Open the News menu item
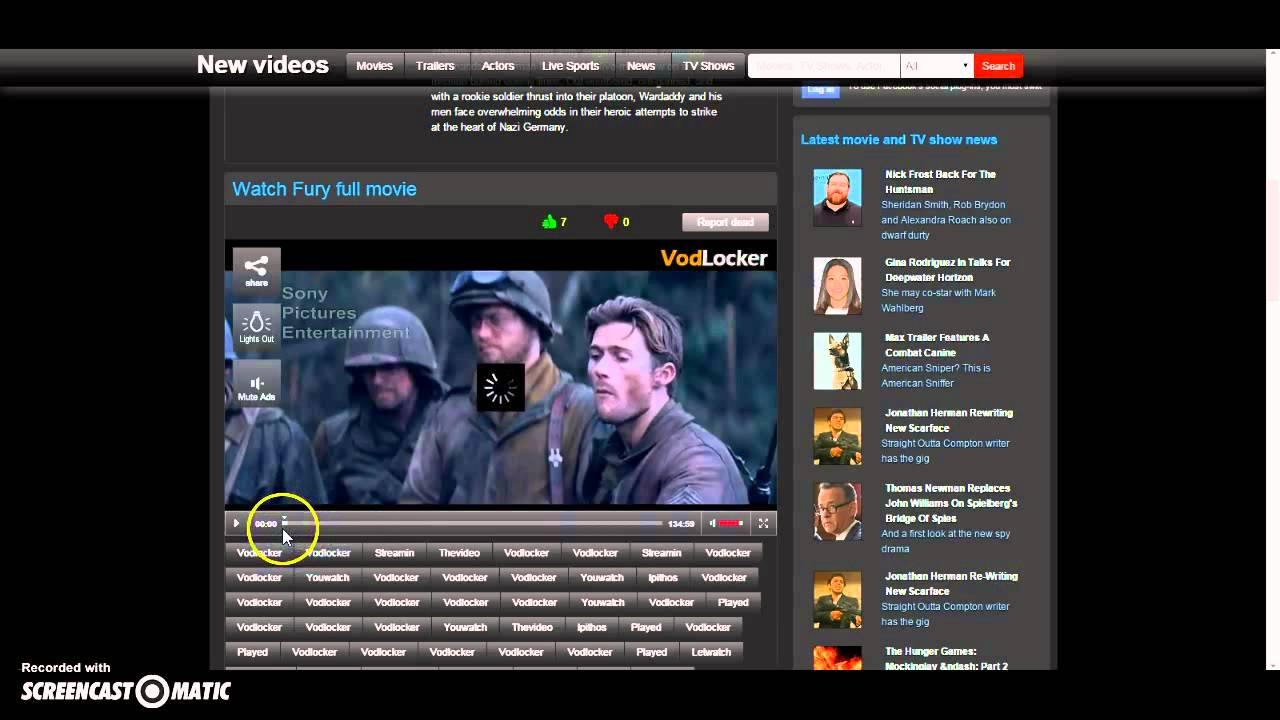This screenshot has height=720, width=1280. [641, 66]
